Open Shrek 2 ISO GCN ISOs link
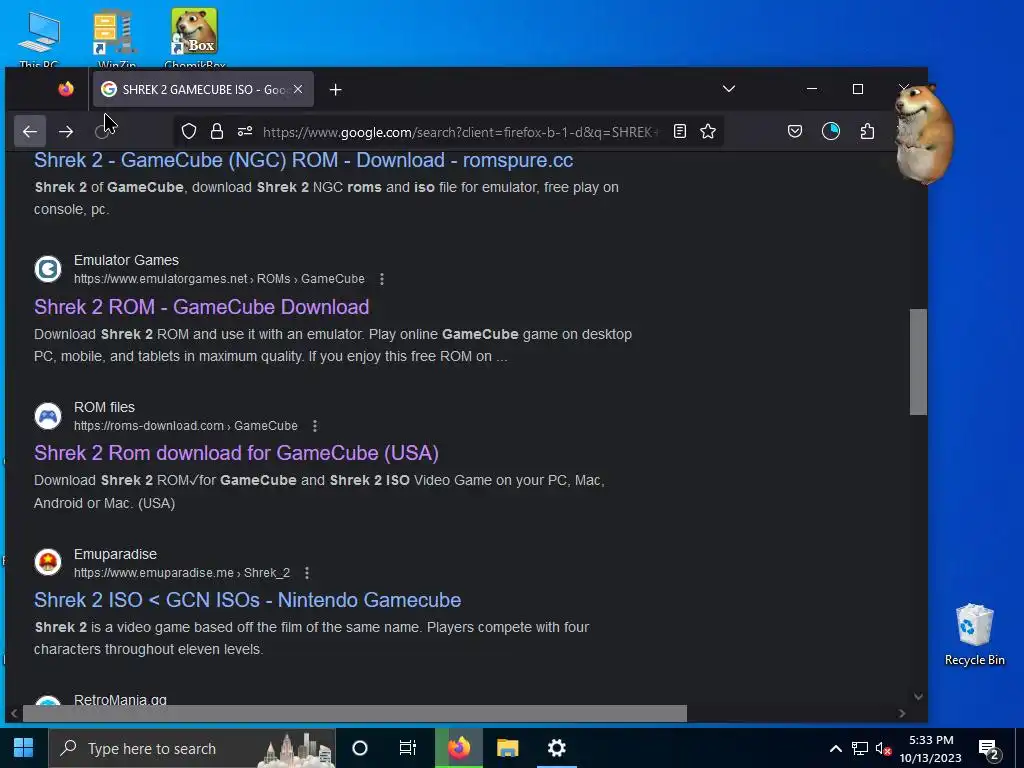 (248, 600)
